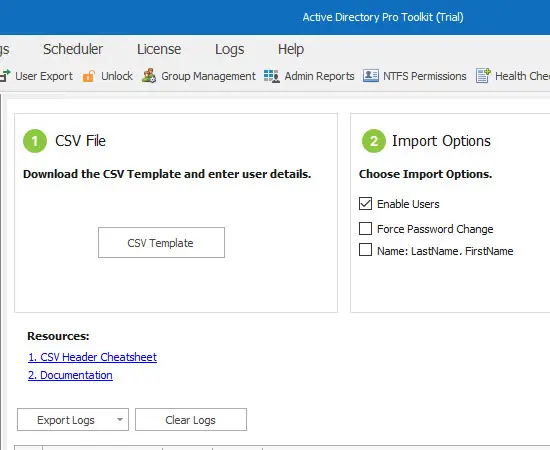Open the CSV Header Cheatsheet link

coord(92,357)
